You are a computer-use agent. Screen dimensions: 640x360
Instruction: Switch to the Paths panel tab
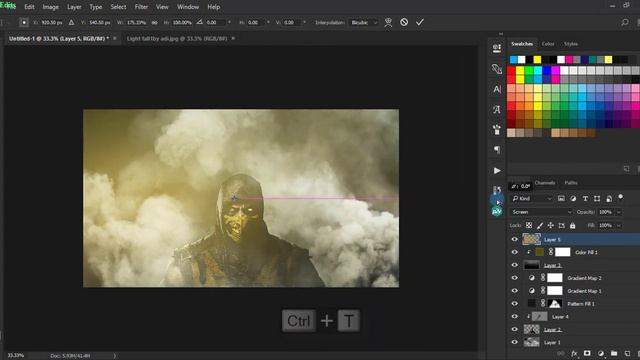(571, 183)
